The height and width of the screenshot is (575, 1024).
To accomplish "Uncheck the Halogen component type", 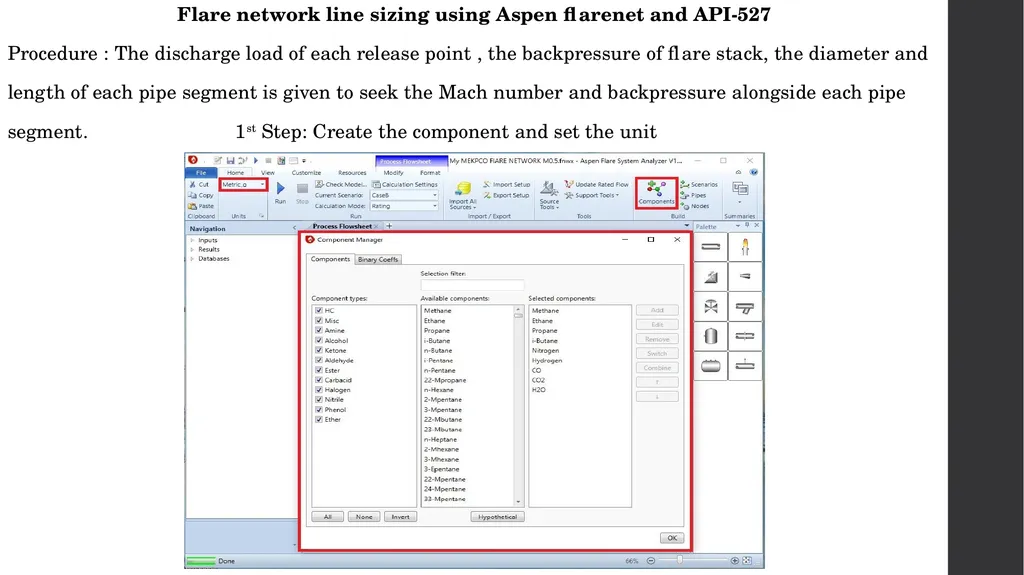I will 319,389.
